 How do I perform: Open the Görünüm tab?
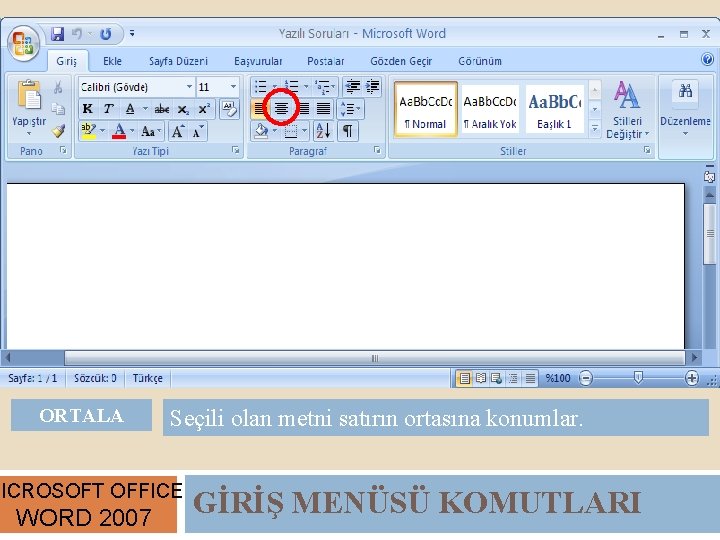(x=480, y=61)
